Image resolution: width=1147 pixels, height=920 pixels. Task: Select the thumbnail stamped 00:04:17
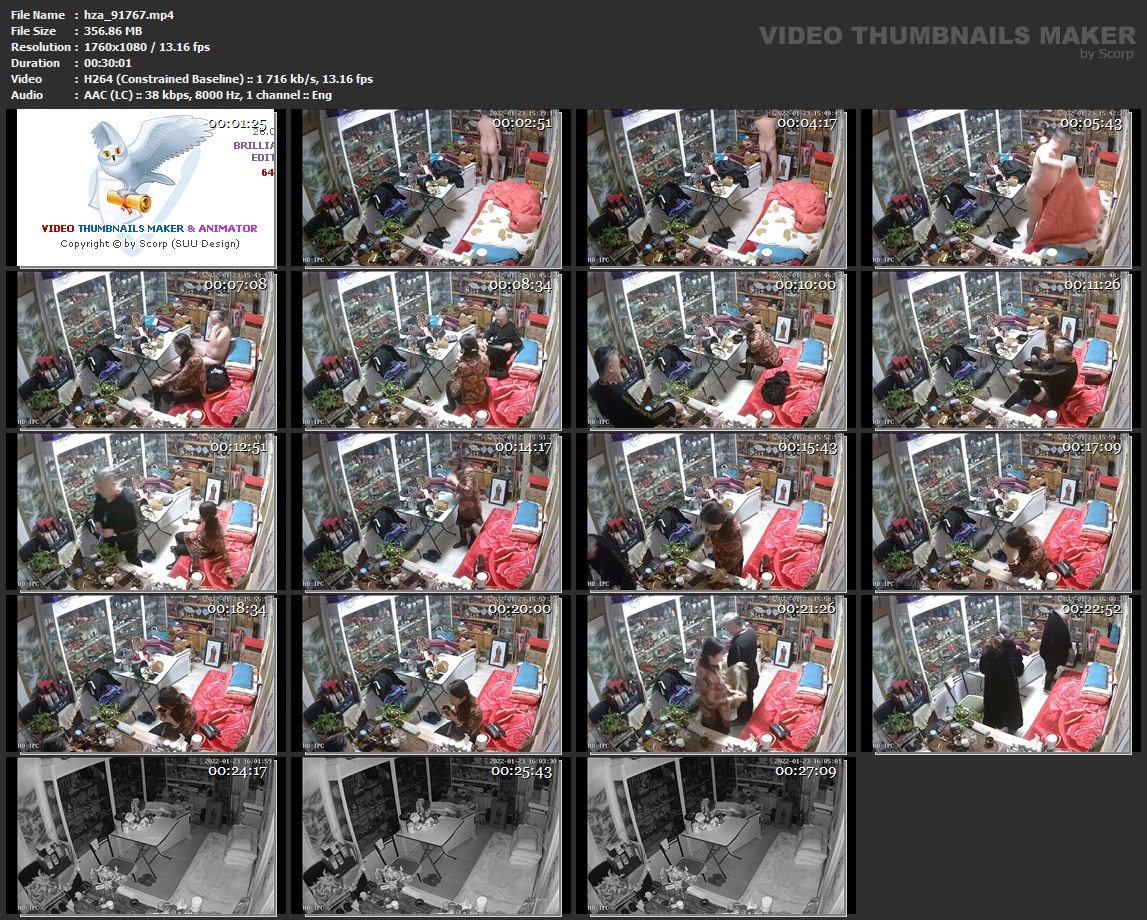[716, 188]
